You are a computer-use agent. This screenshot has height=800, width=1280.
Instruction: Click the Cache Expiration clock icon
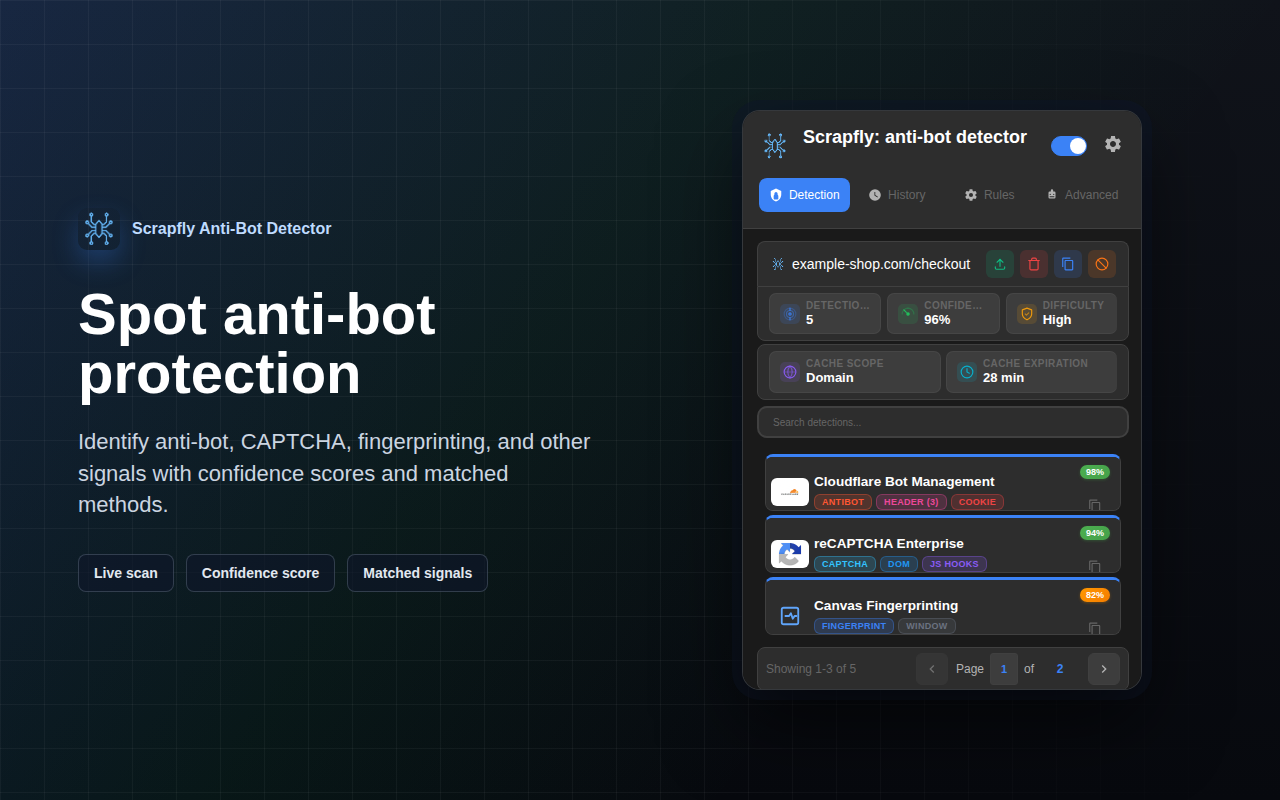pos(967,371)
